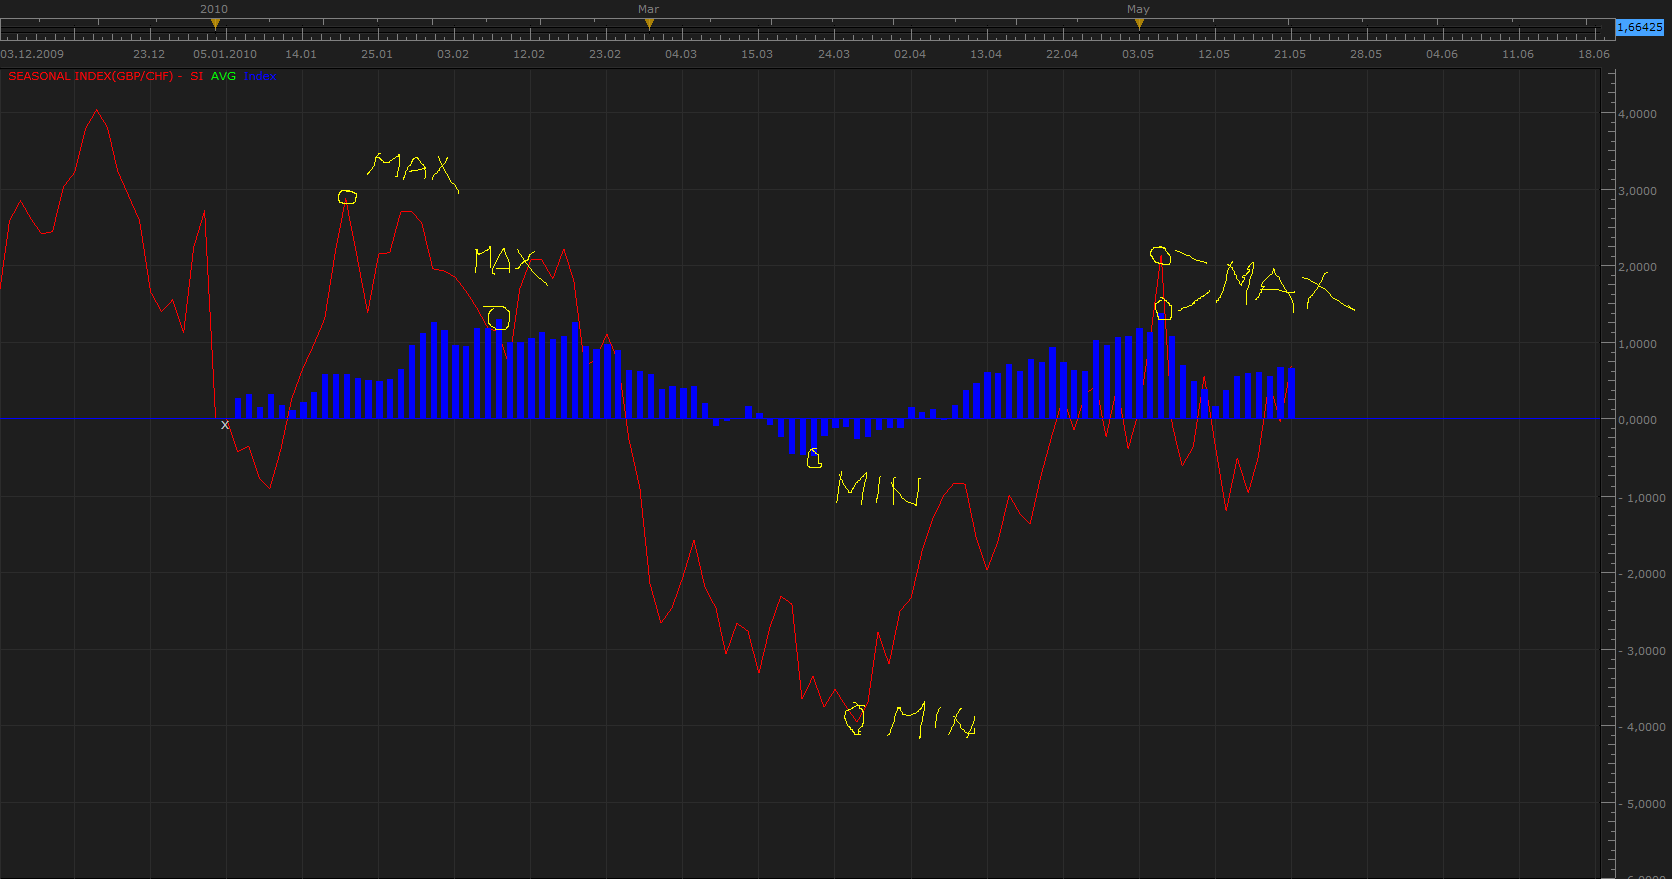The width and height of the screenshot is (1672, 879).
Task: Click the 3,0000 positive axis value
Action: 1637,191
